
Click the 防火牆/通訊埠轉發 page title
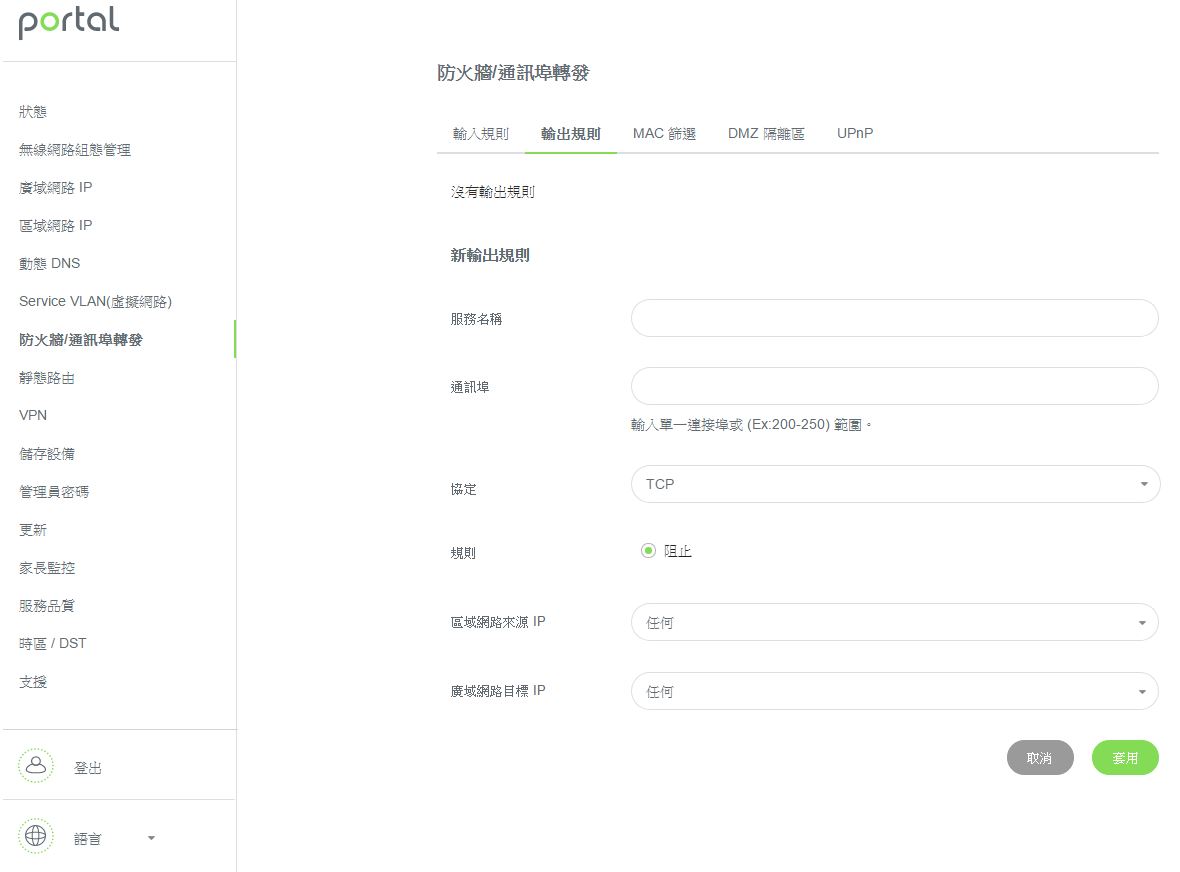click(x=513, y=73)
